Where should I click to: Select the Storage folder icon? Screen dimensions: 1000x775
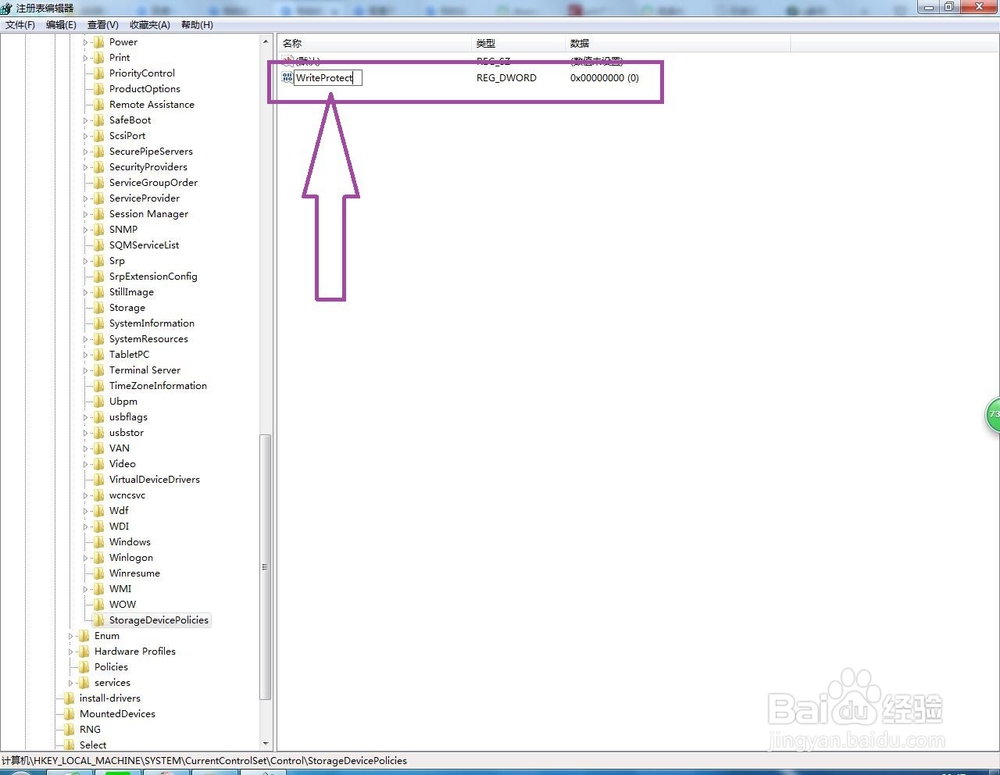[99, 307]
